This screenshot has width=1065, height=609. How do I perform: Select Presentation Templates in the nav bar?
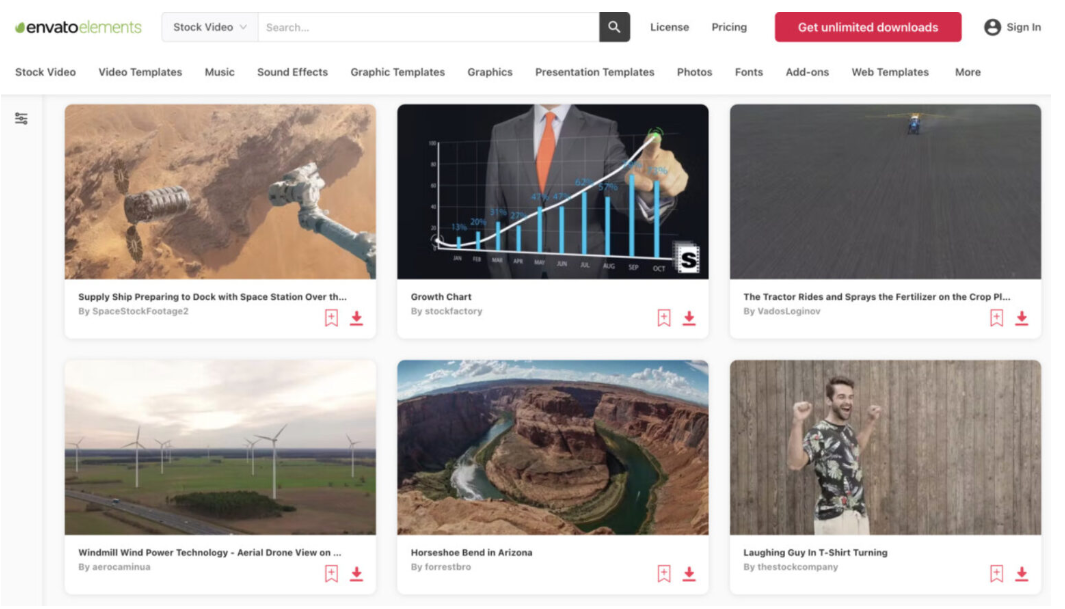click(x=594, y=72)
